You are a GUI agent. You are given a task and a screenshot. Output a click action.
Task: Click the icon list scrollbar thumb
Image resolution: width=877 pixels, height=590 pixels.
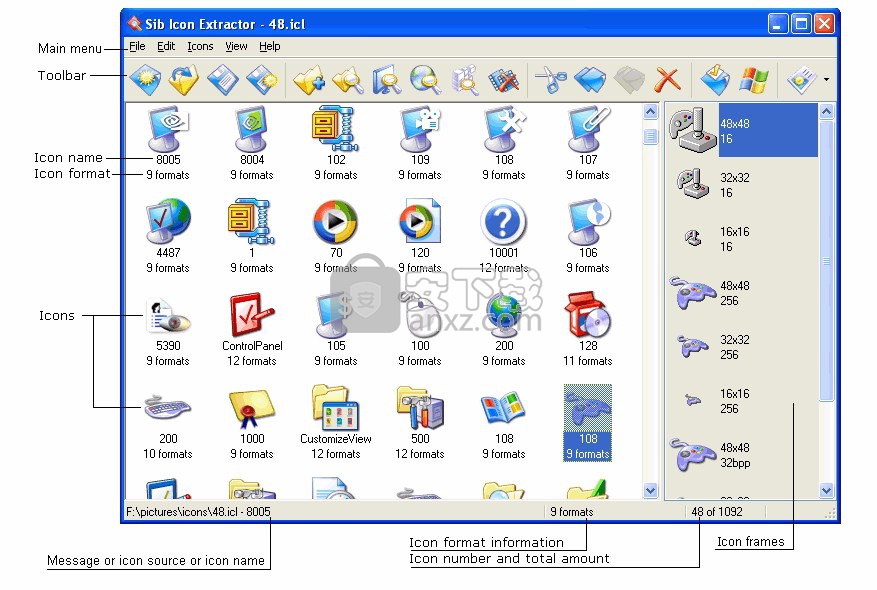coord(650,136)
